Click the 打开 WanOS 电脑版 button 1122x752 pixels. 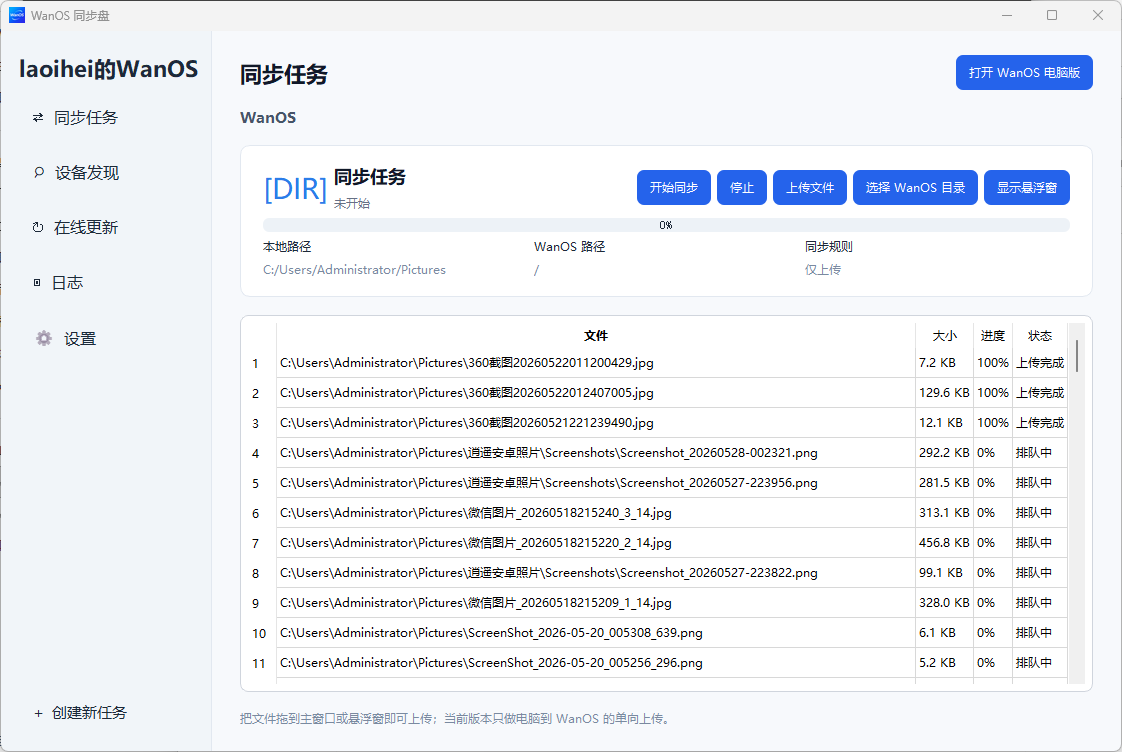[1024, 72]
